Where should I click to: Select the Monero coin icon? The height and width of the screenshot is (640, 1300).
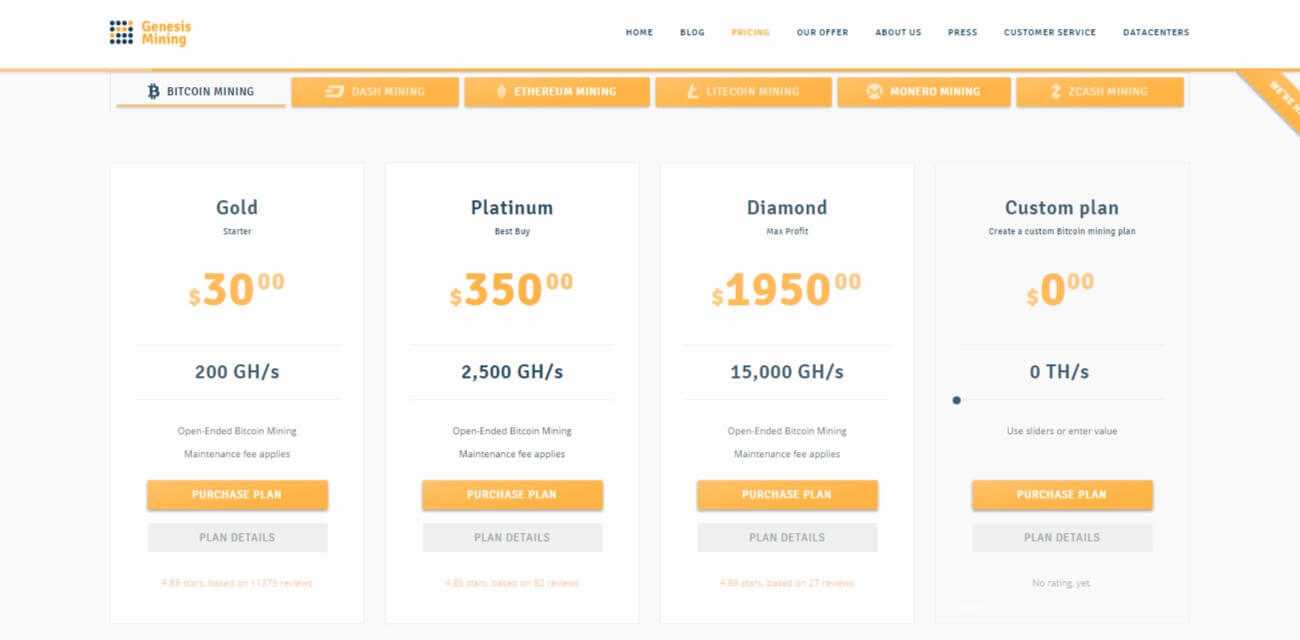pyautogui.click(x=877, y=91)
